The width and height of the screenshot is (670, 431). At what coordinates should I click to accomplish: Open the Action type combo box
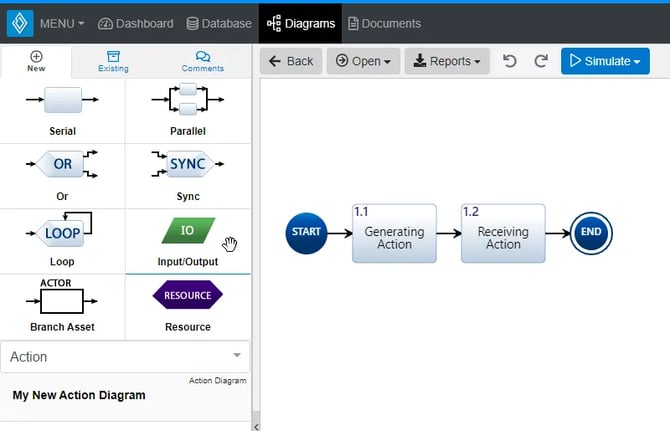pyautogui.click(x=125, y=357)
